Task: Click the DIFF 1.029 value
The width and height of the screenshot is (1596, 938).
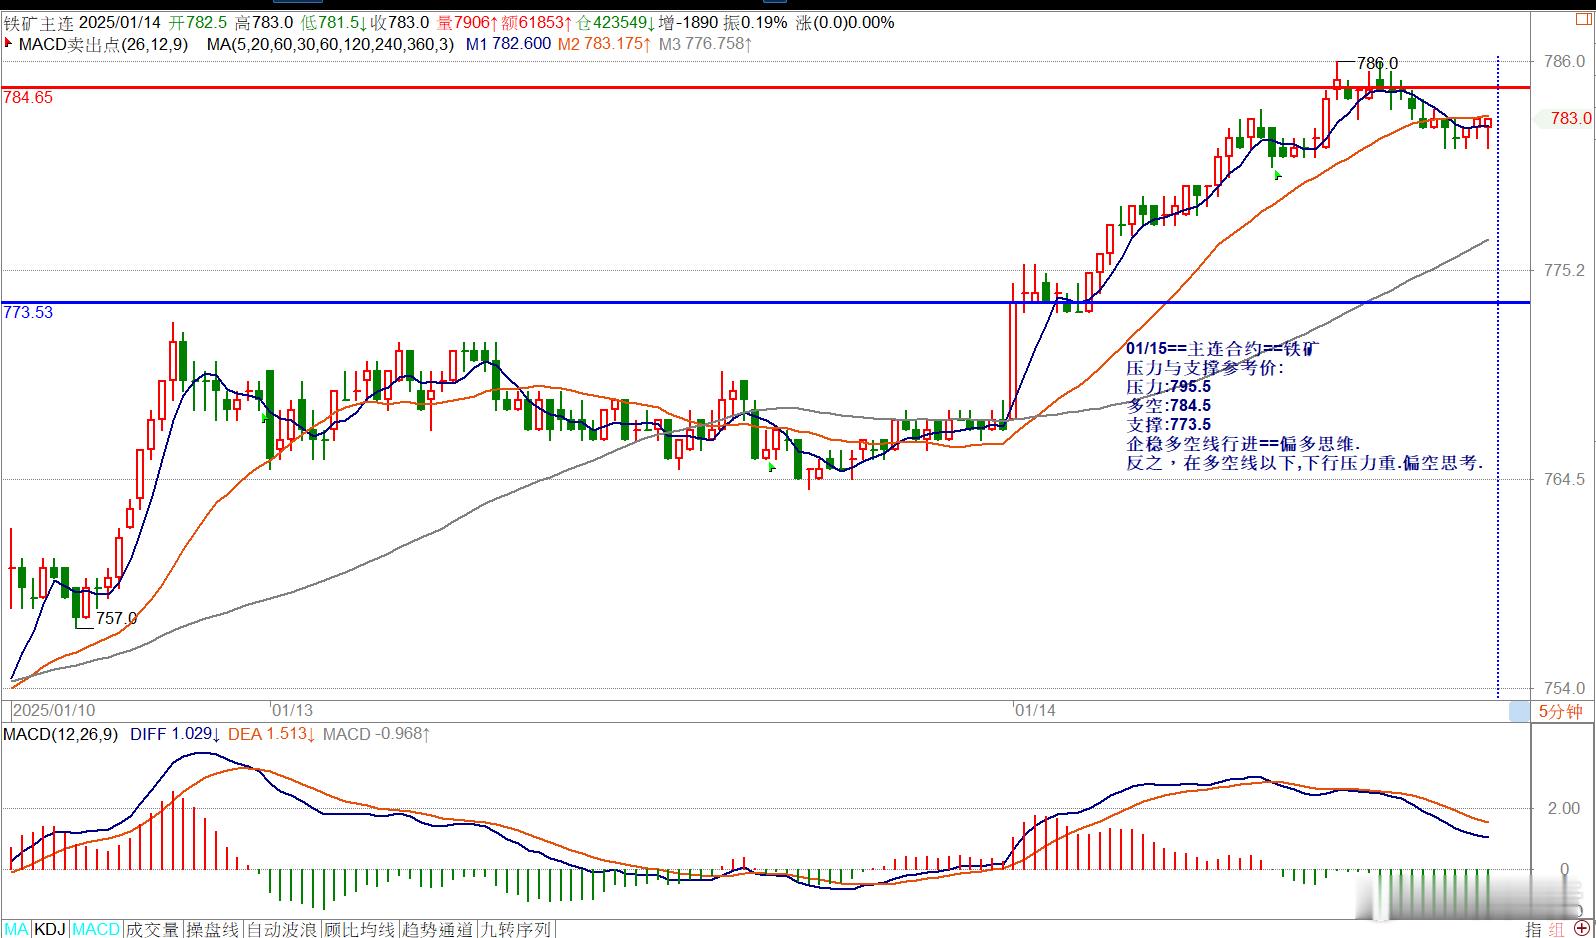Action: (175, 734)
